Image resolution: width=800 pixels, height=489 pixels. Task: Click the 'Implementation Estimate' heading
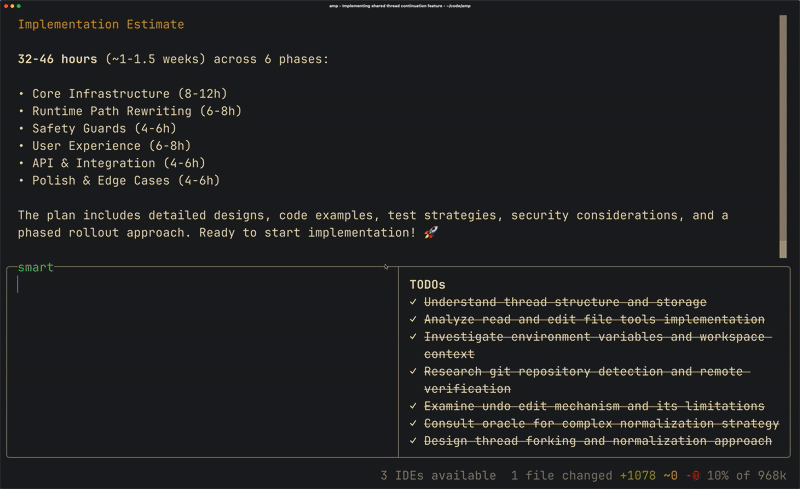101,24
